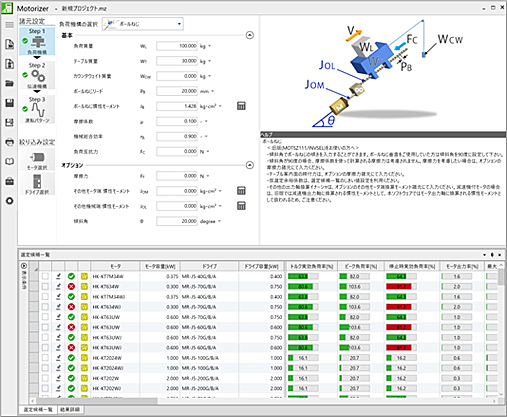
Task: Open the manual book icon
Action: pyautogui.click(x=9, y=162)
